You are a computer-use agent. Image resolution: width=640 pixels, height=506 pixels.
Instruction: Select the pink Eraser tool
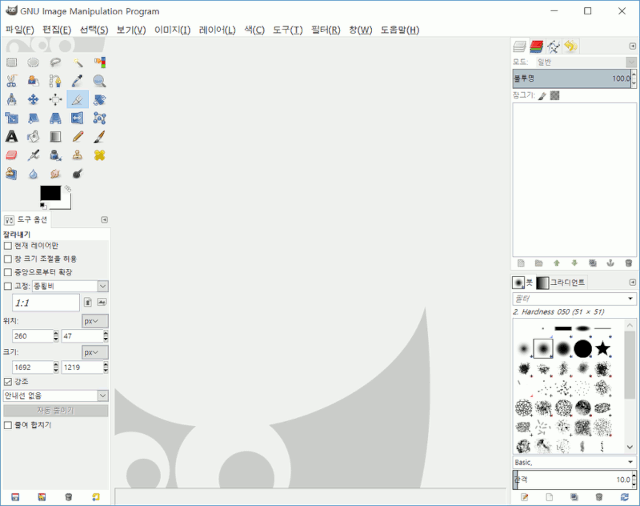pos(12,155)
